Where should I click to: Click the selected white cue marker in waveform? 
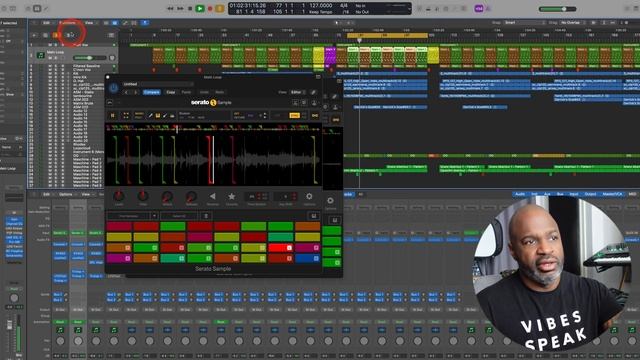(x=213, y=160)
